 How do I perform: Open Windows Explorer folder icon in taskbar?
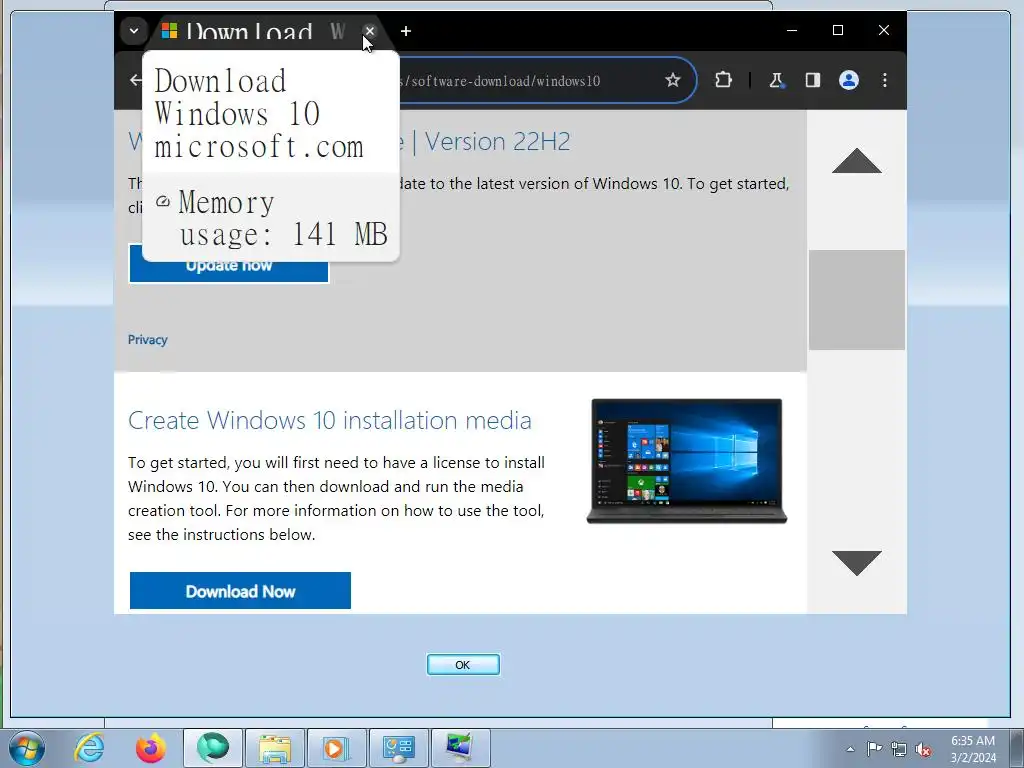(x=275, y=748)
